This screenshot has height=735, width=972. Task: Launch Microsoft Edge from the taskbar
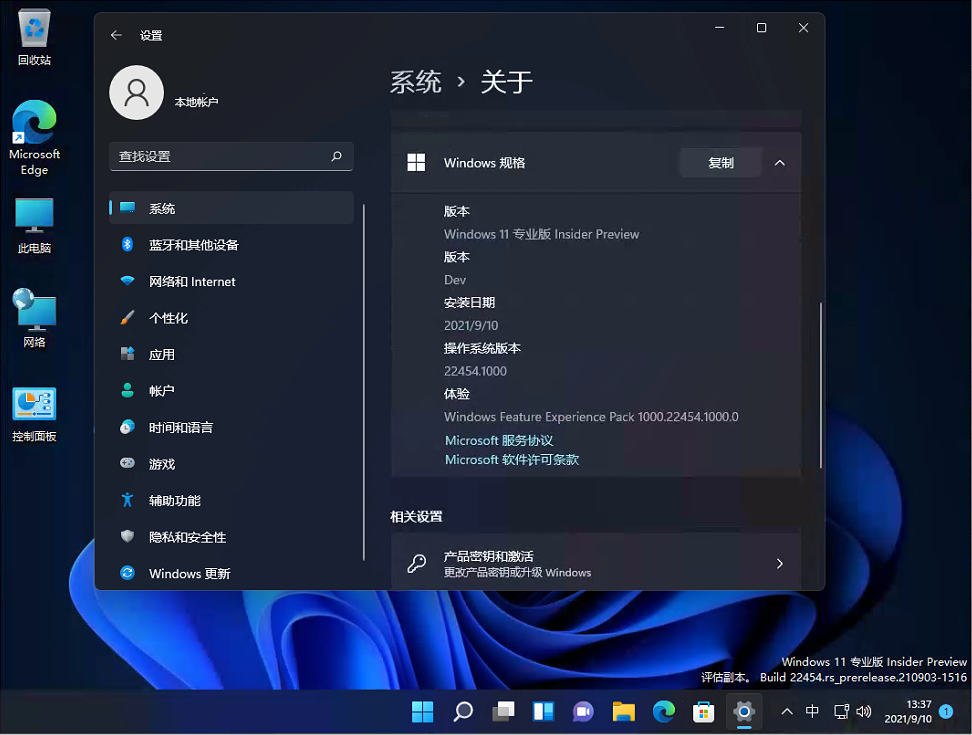pos(663,712)
